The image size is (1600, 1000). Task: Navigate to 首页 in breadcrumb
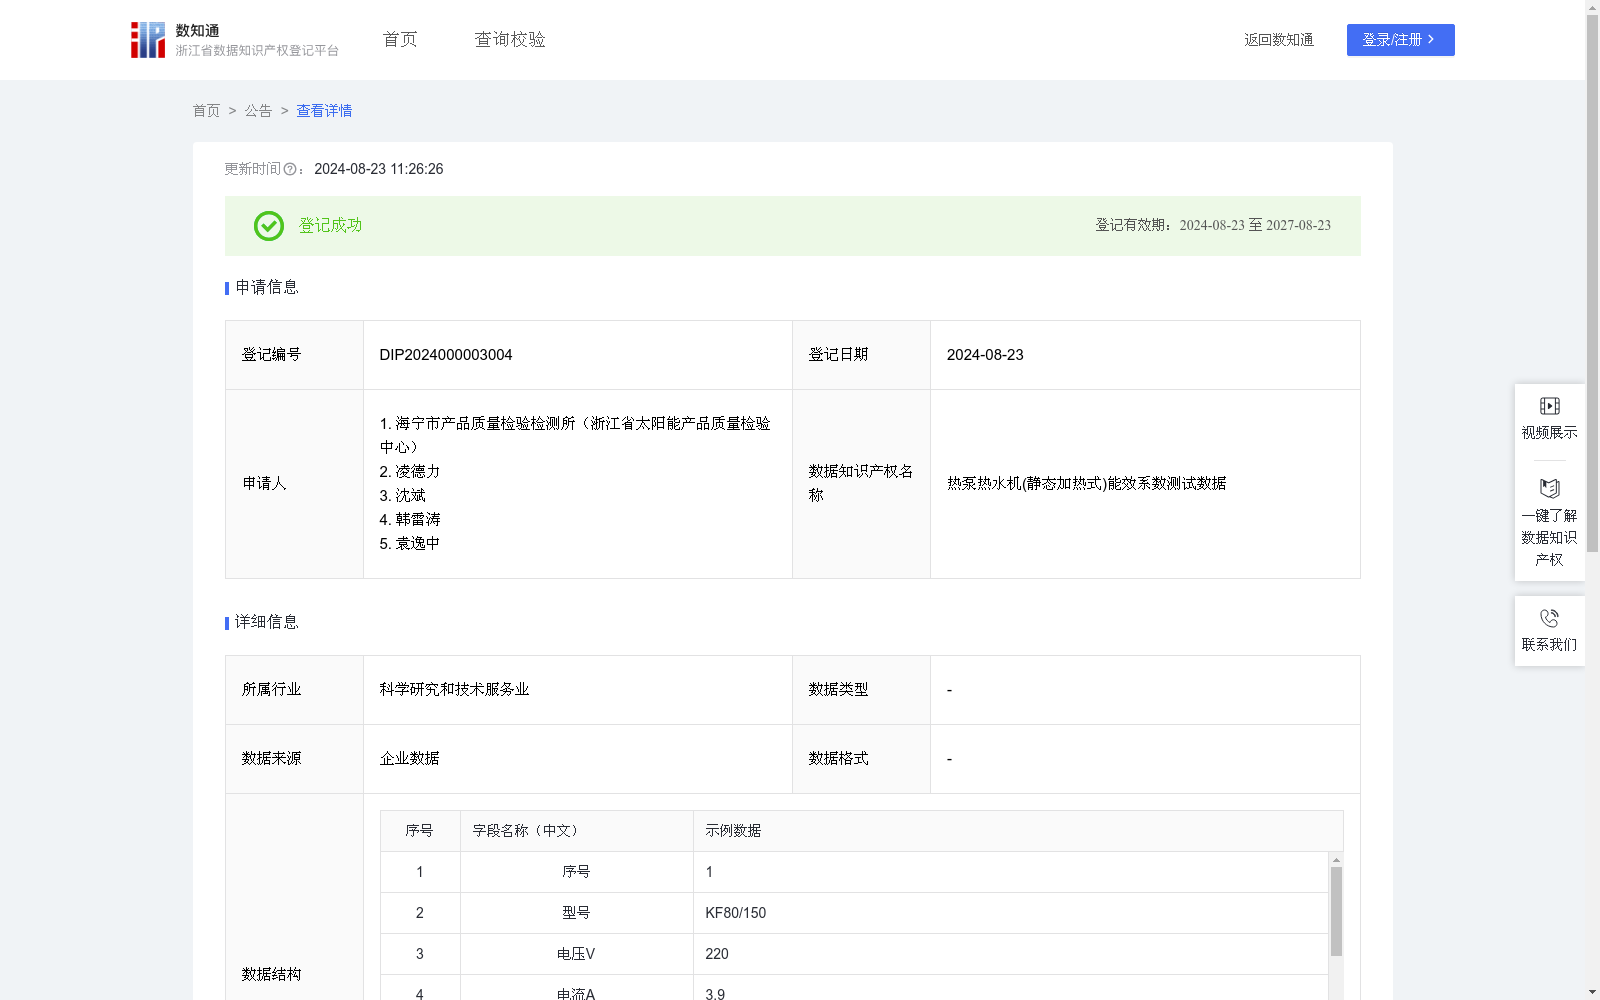pos(206,111)
